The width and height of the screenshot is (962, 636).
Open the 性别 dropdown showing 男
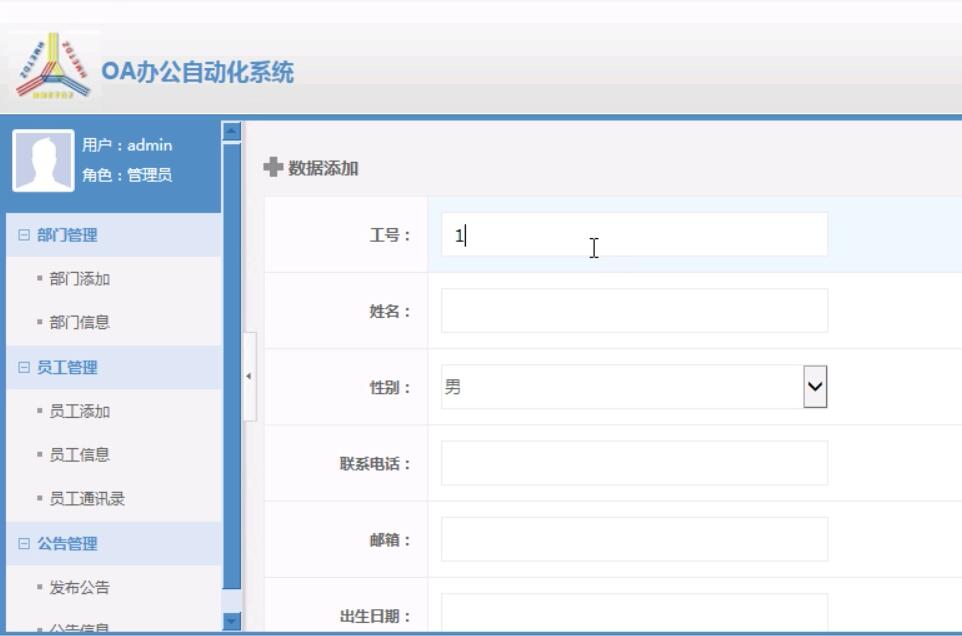click(634, 387)
